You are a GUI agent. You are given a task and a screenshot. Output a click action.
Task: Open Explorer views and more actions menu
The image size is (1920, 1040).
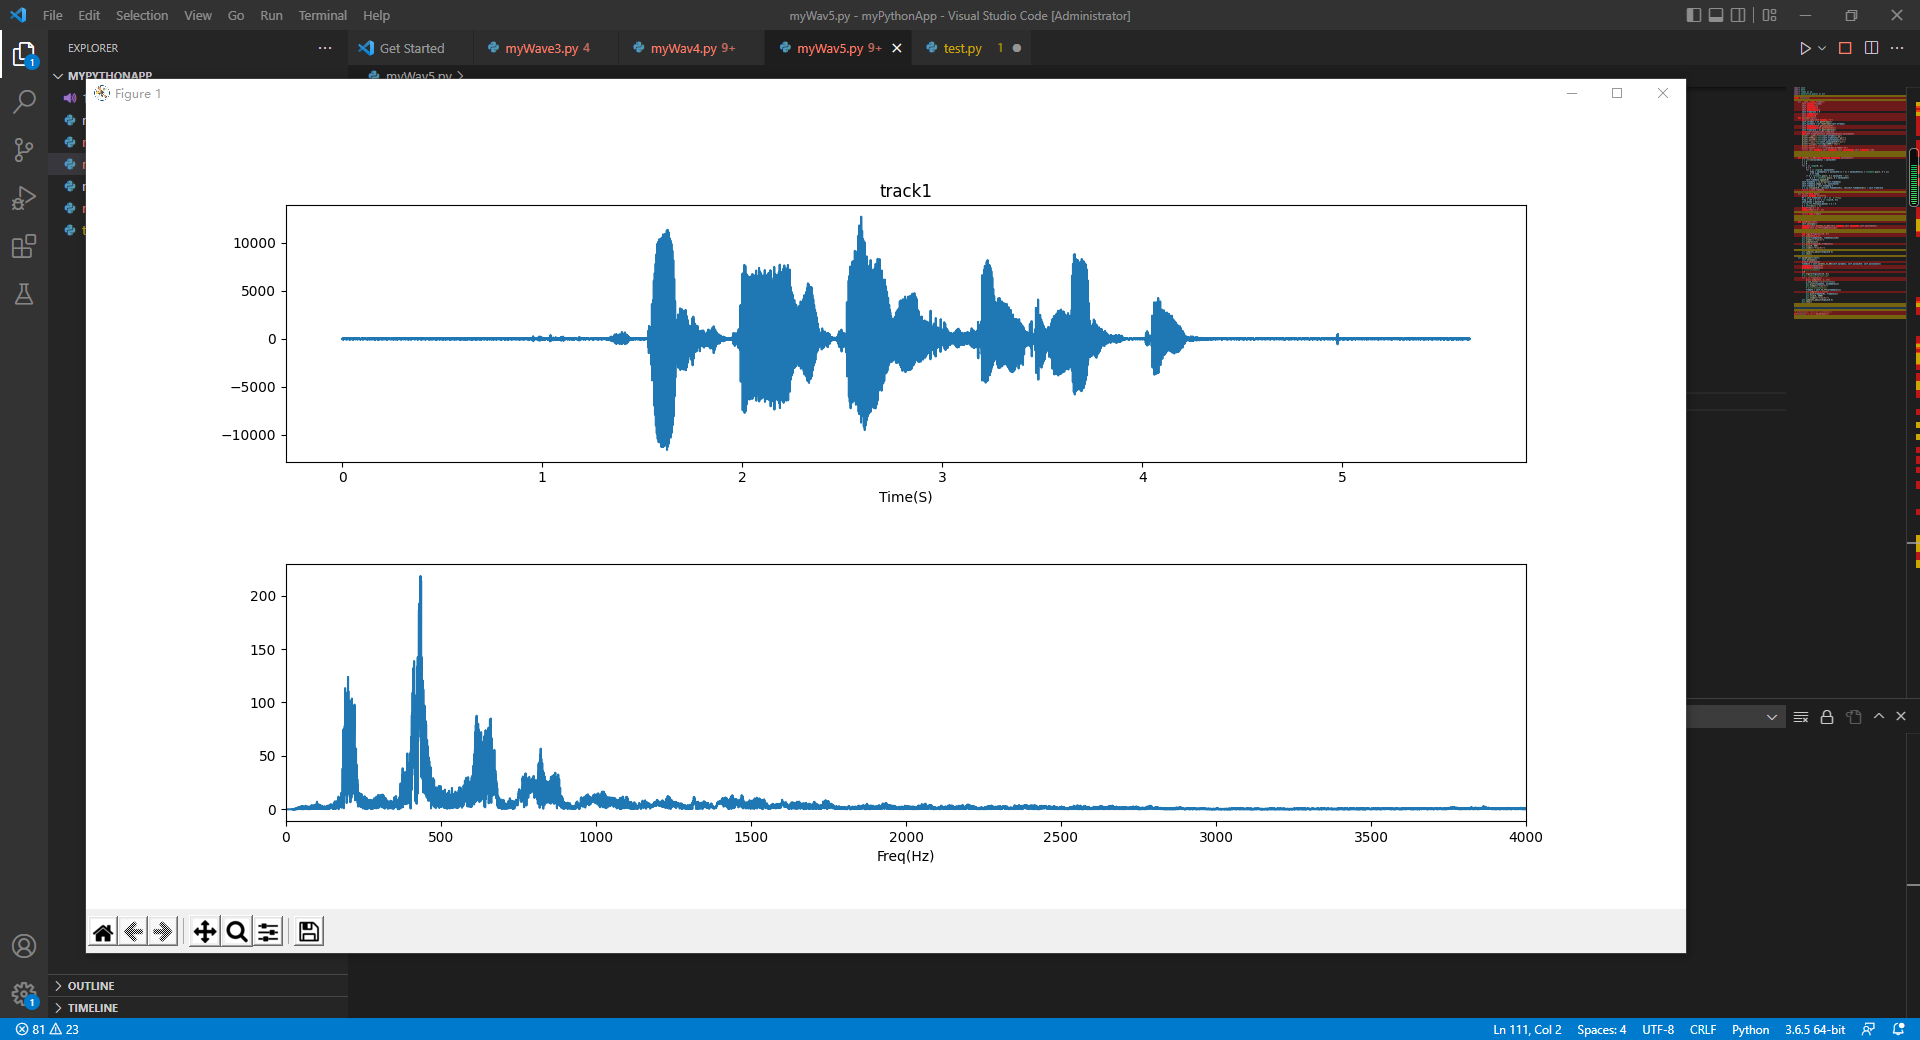click(325, 48)
